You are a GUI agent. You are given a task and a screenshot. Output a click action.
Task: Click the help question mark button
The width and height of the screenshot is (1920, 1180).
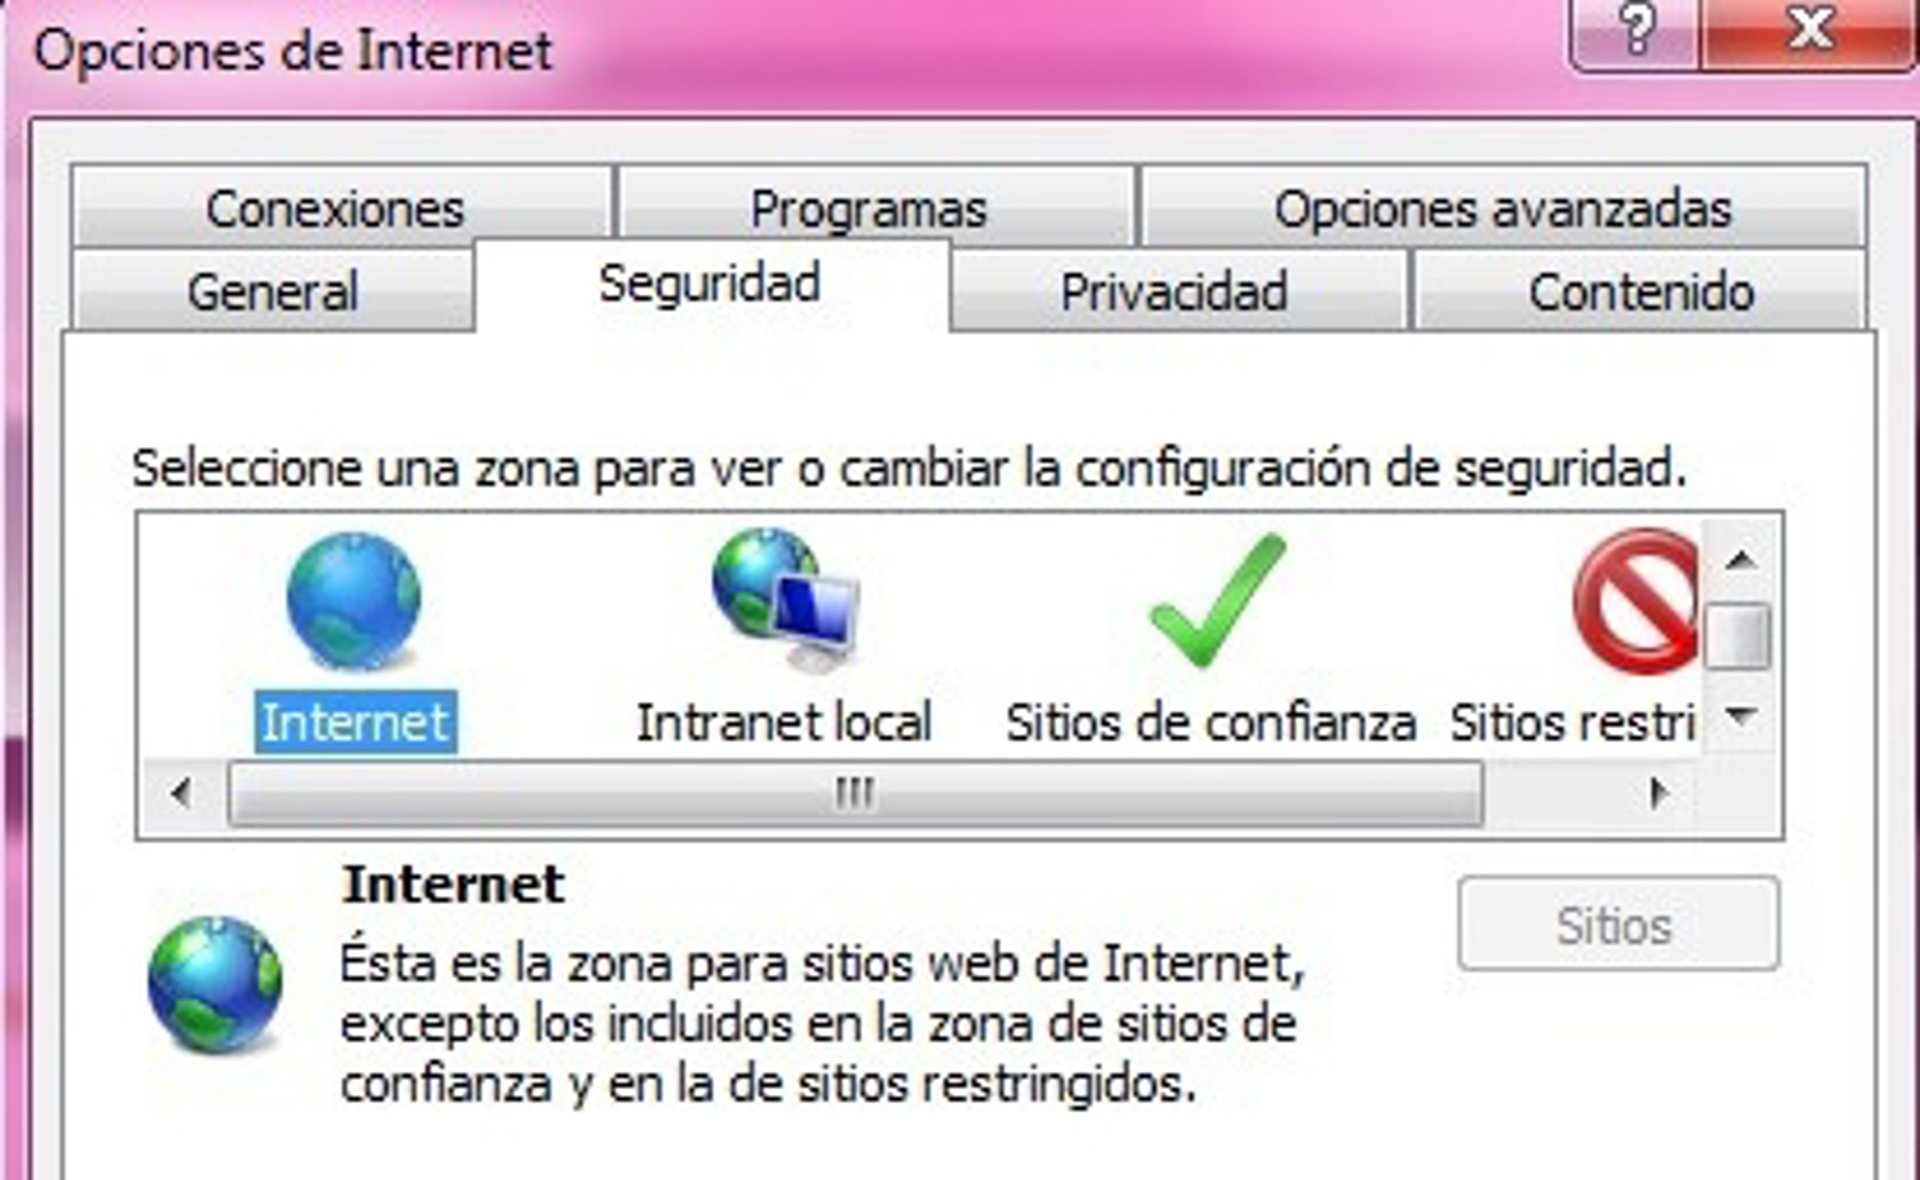coord(1636,31)
